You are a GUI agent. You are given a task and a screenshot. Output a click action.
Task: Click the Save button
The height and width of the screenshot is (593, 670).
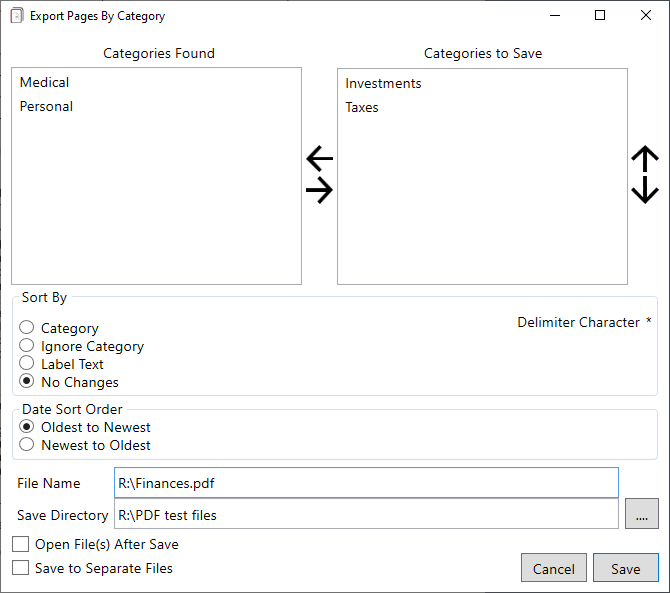click(626, 568)
